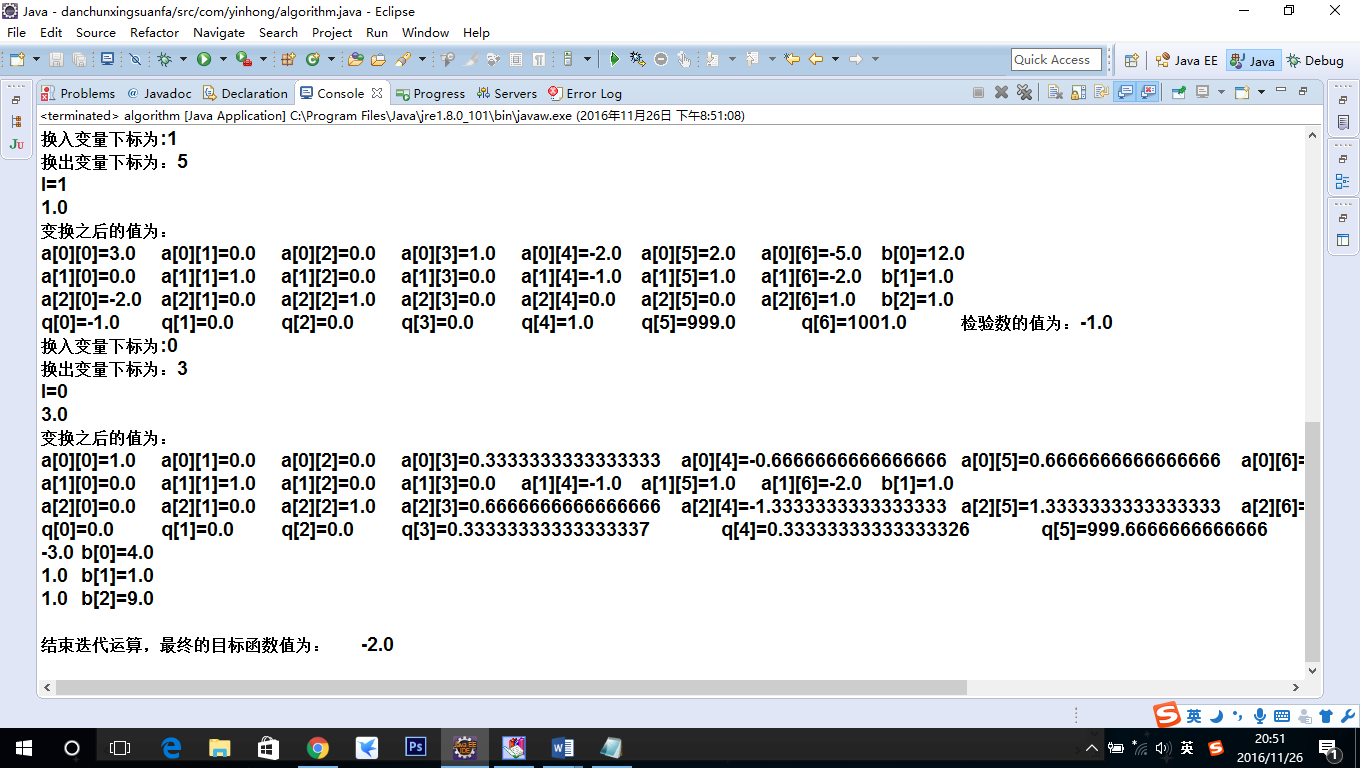Click the Open Perspective icon
Viewport: 1360px width, 768px height.
coord(1131,60)
